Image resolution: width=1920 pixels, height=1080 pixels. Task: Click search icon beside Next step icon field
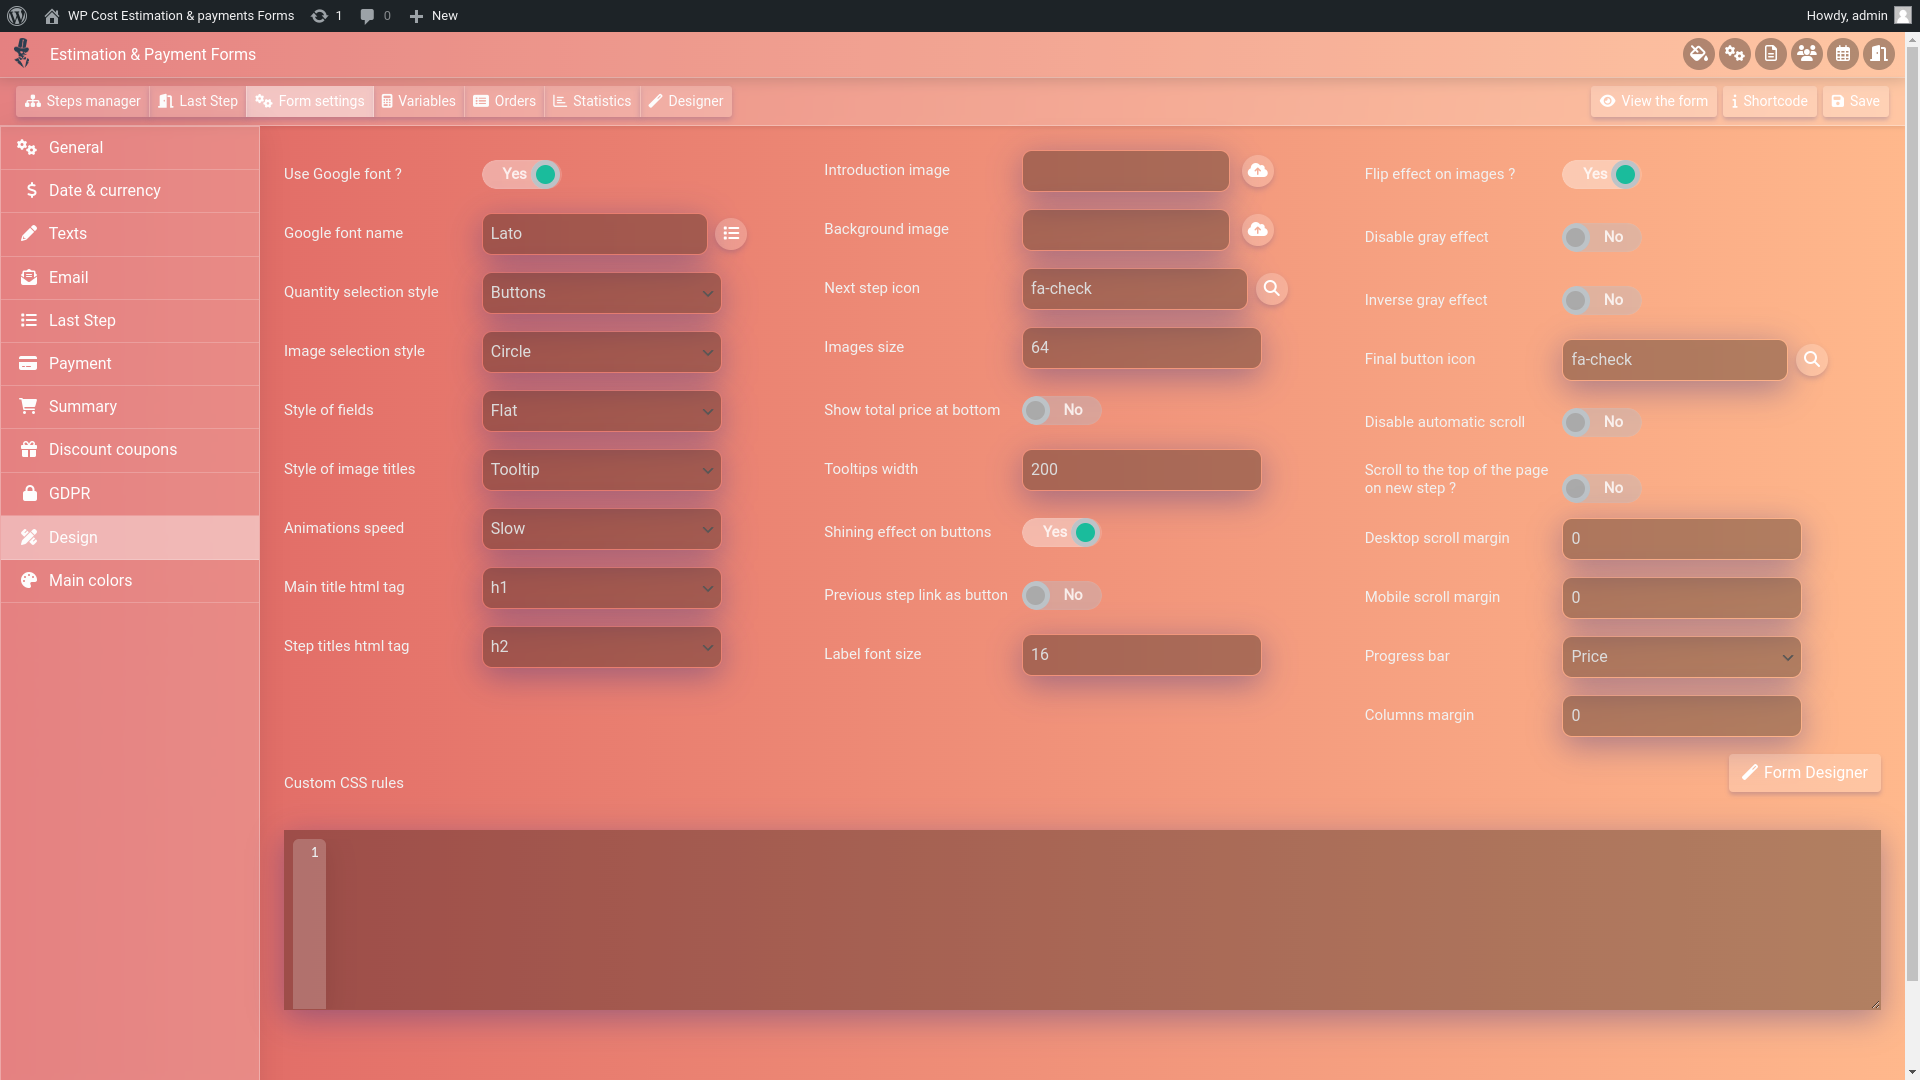point(1271,289)
